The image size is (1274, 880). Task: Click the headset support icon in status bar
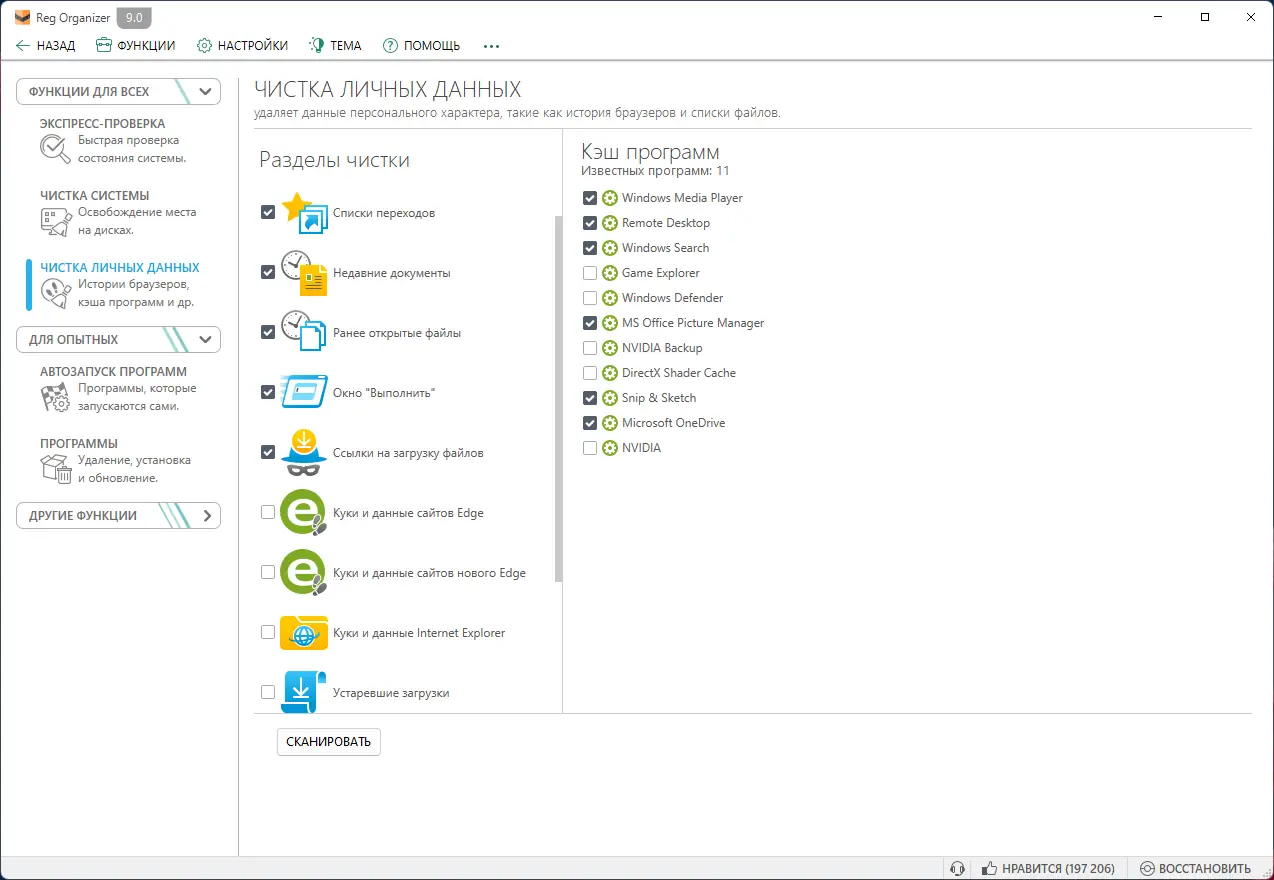957,869
